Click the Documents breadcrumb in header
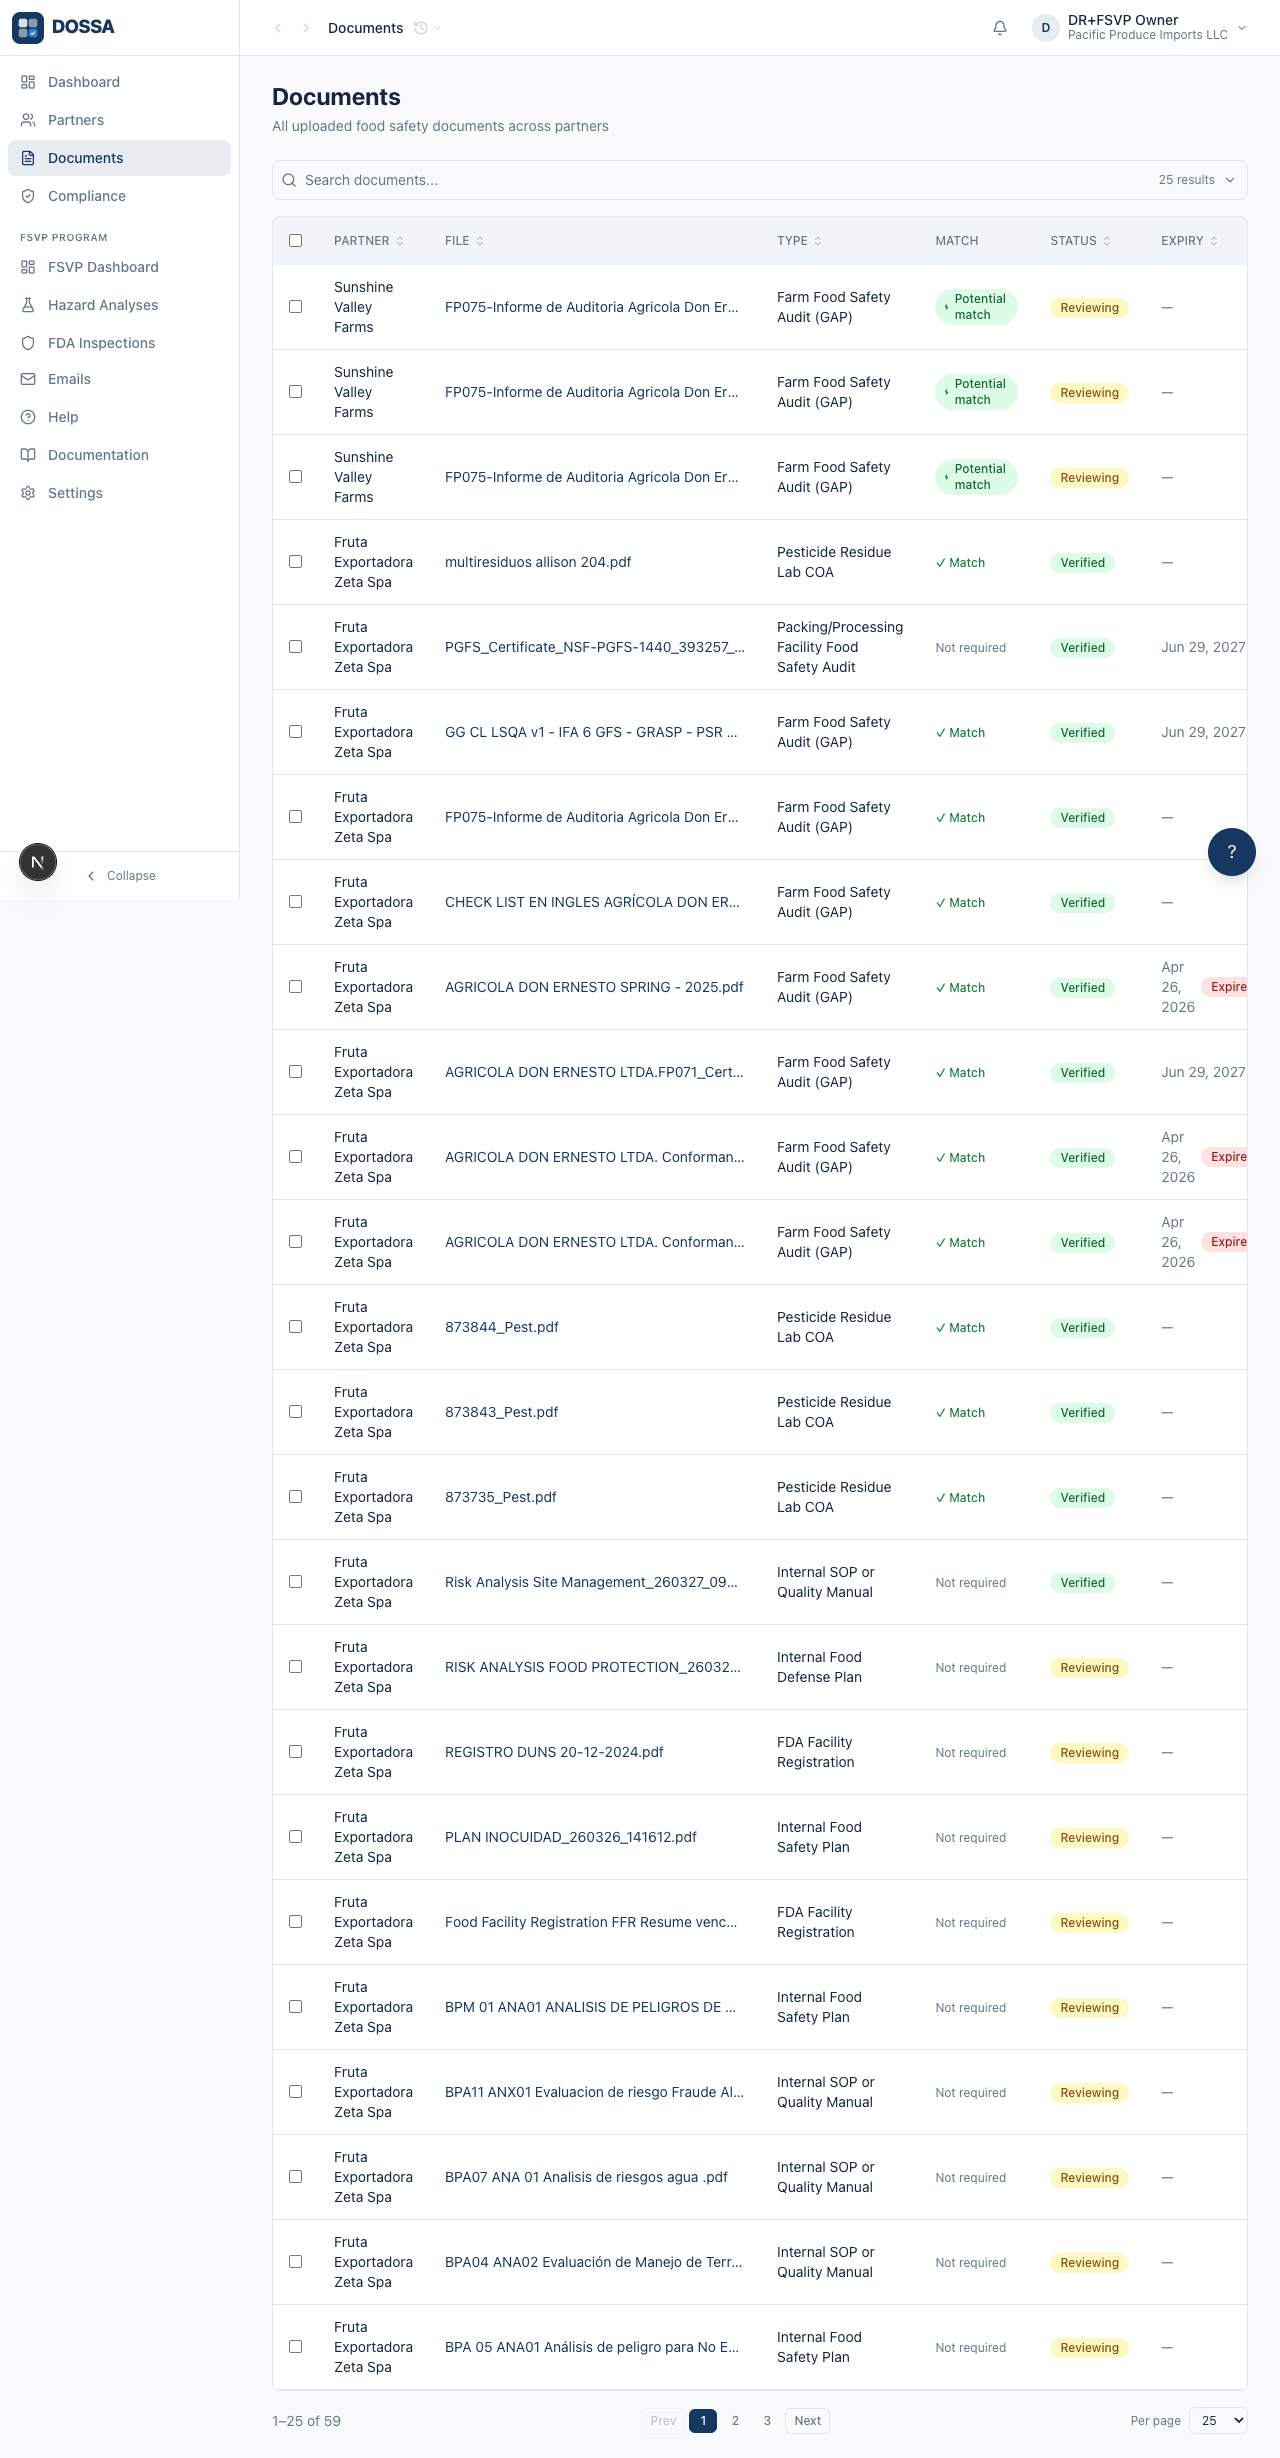The height and width of the screenshot is (2458, 1280). tap(366, 28)
